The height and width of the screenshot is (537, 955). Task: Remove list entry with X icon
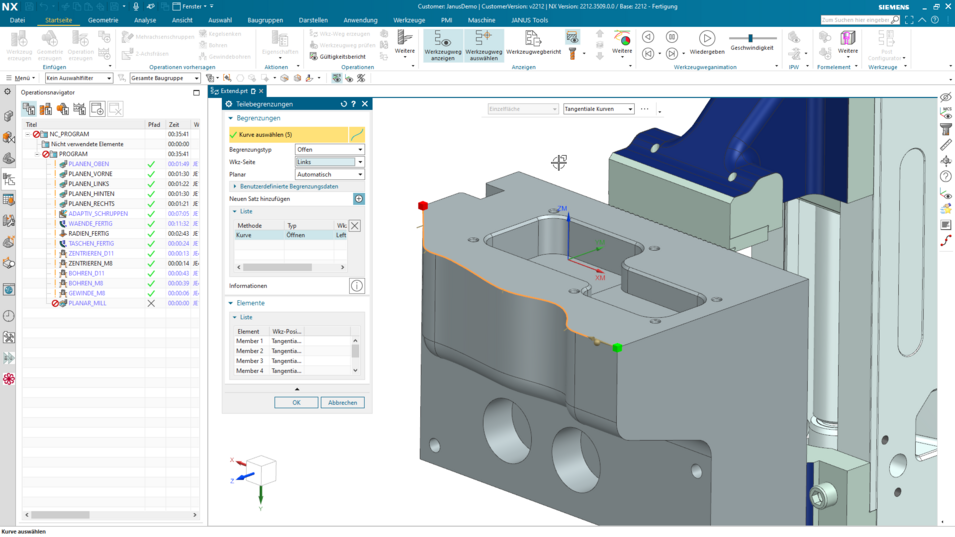(354, 226)
